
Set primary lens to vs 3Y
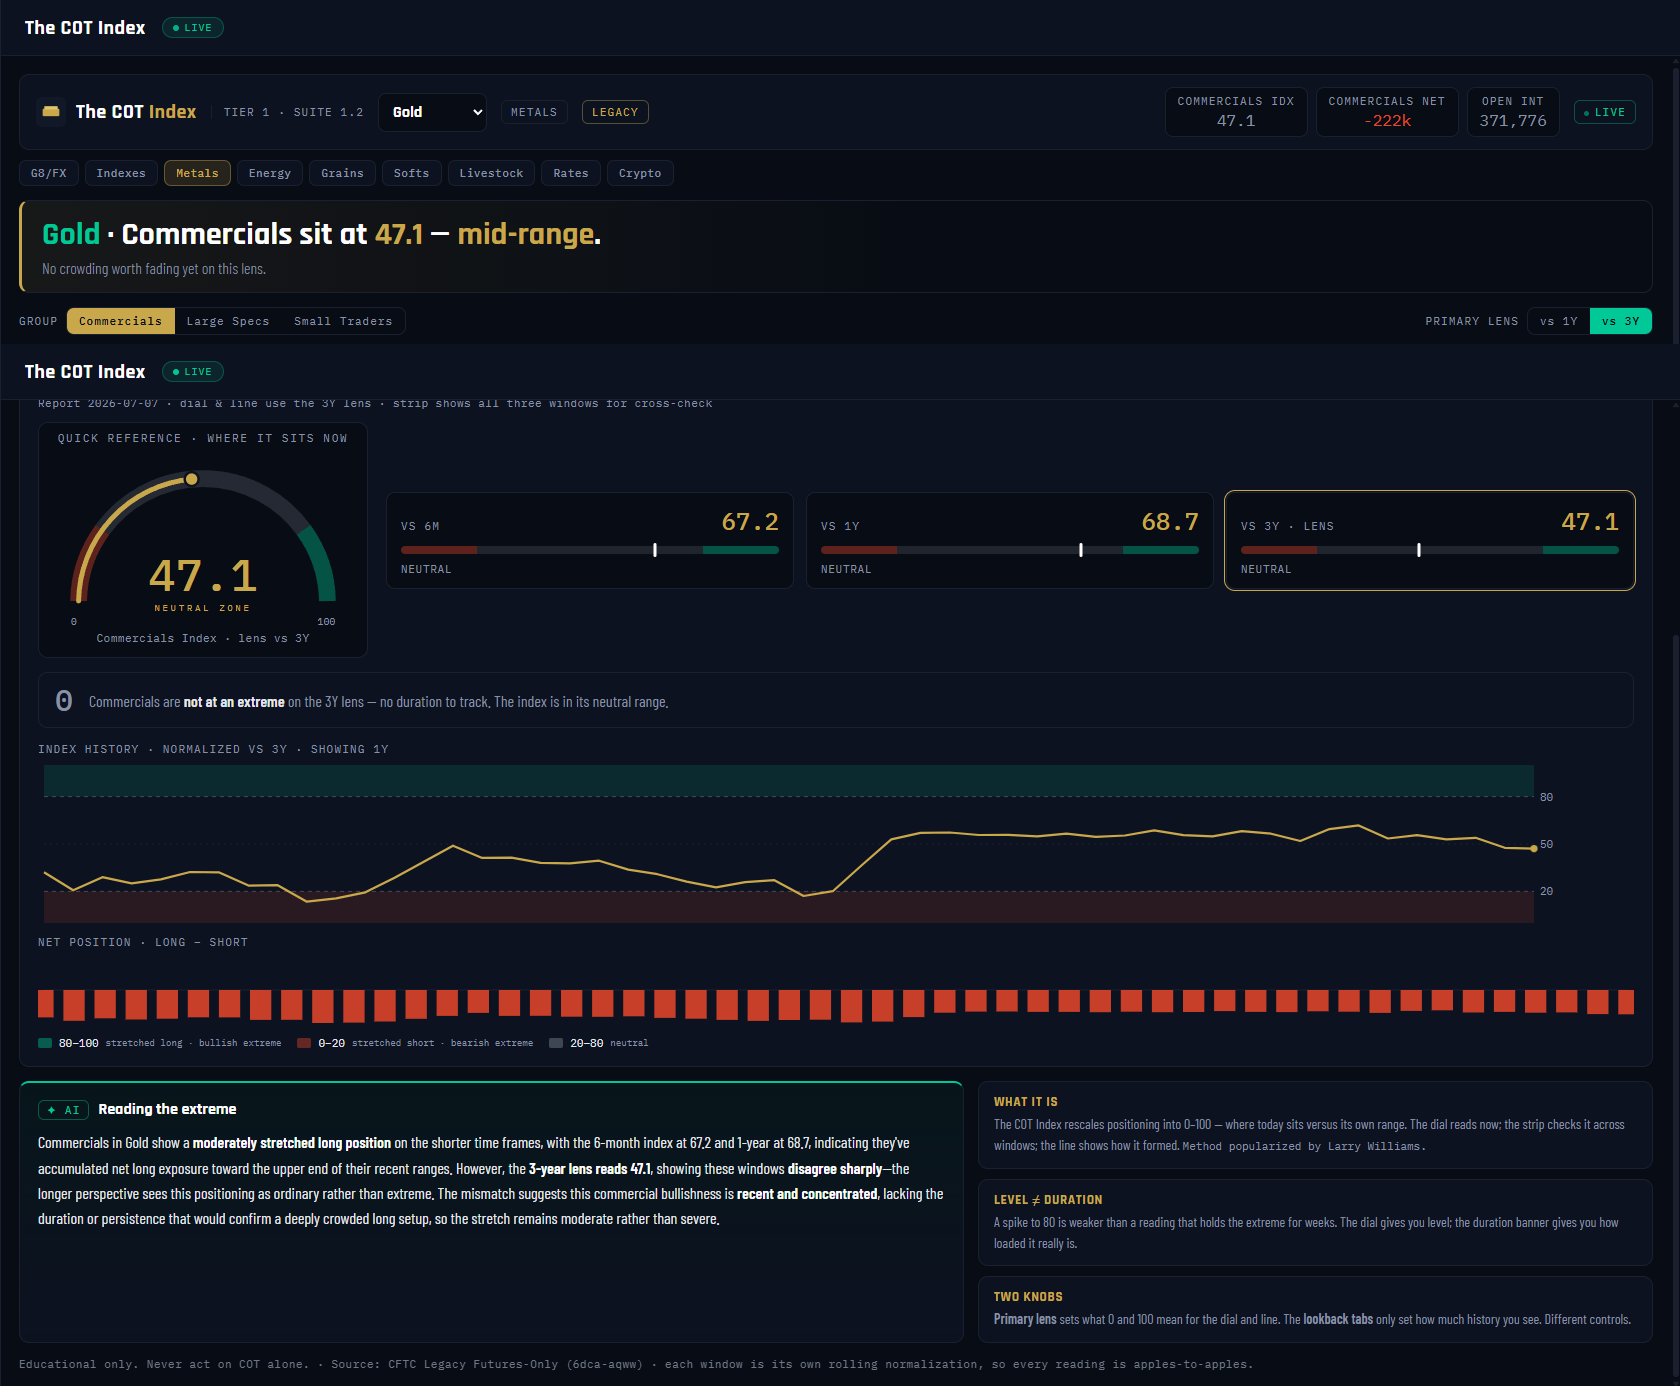[1621, 321]
